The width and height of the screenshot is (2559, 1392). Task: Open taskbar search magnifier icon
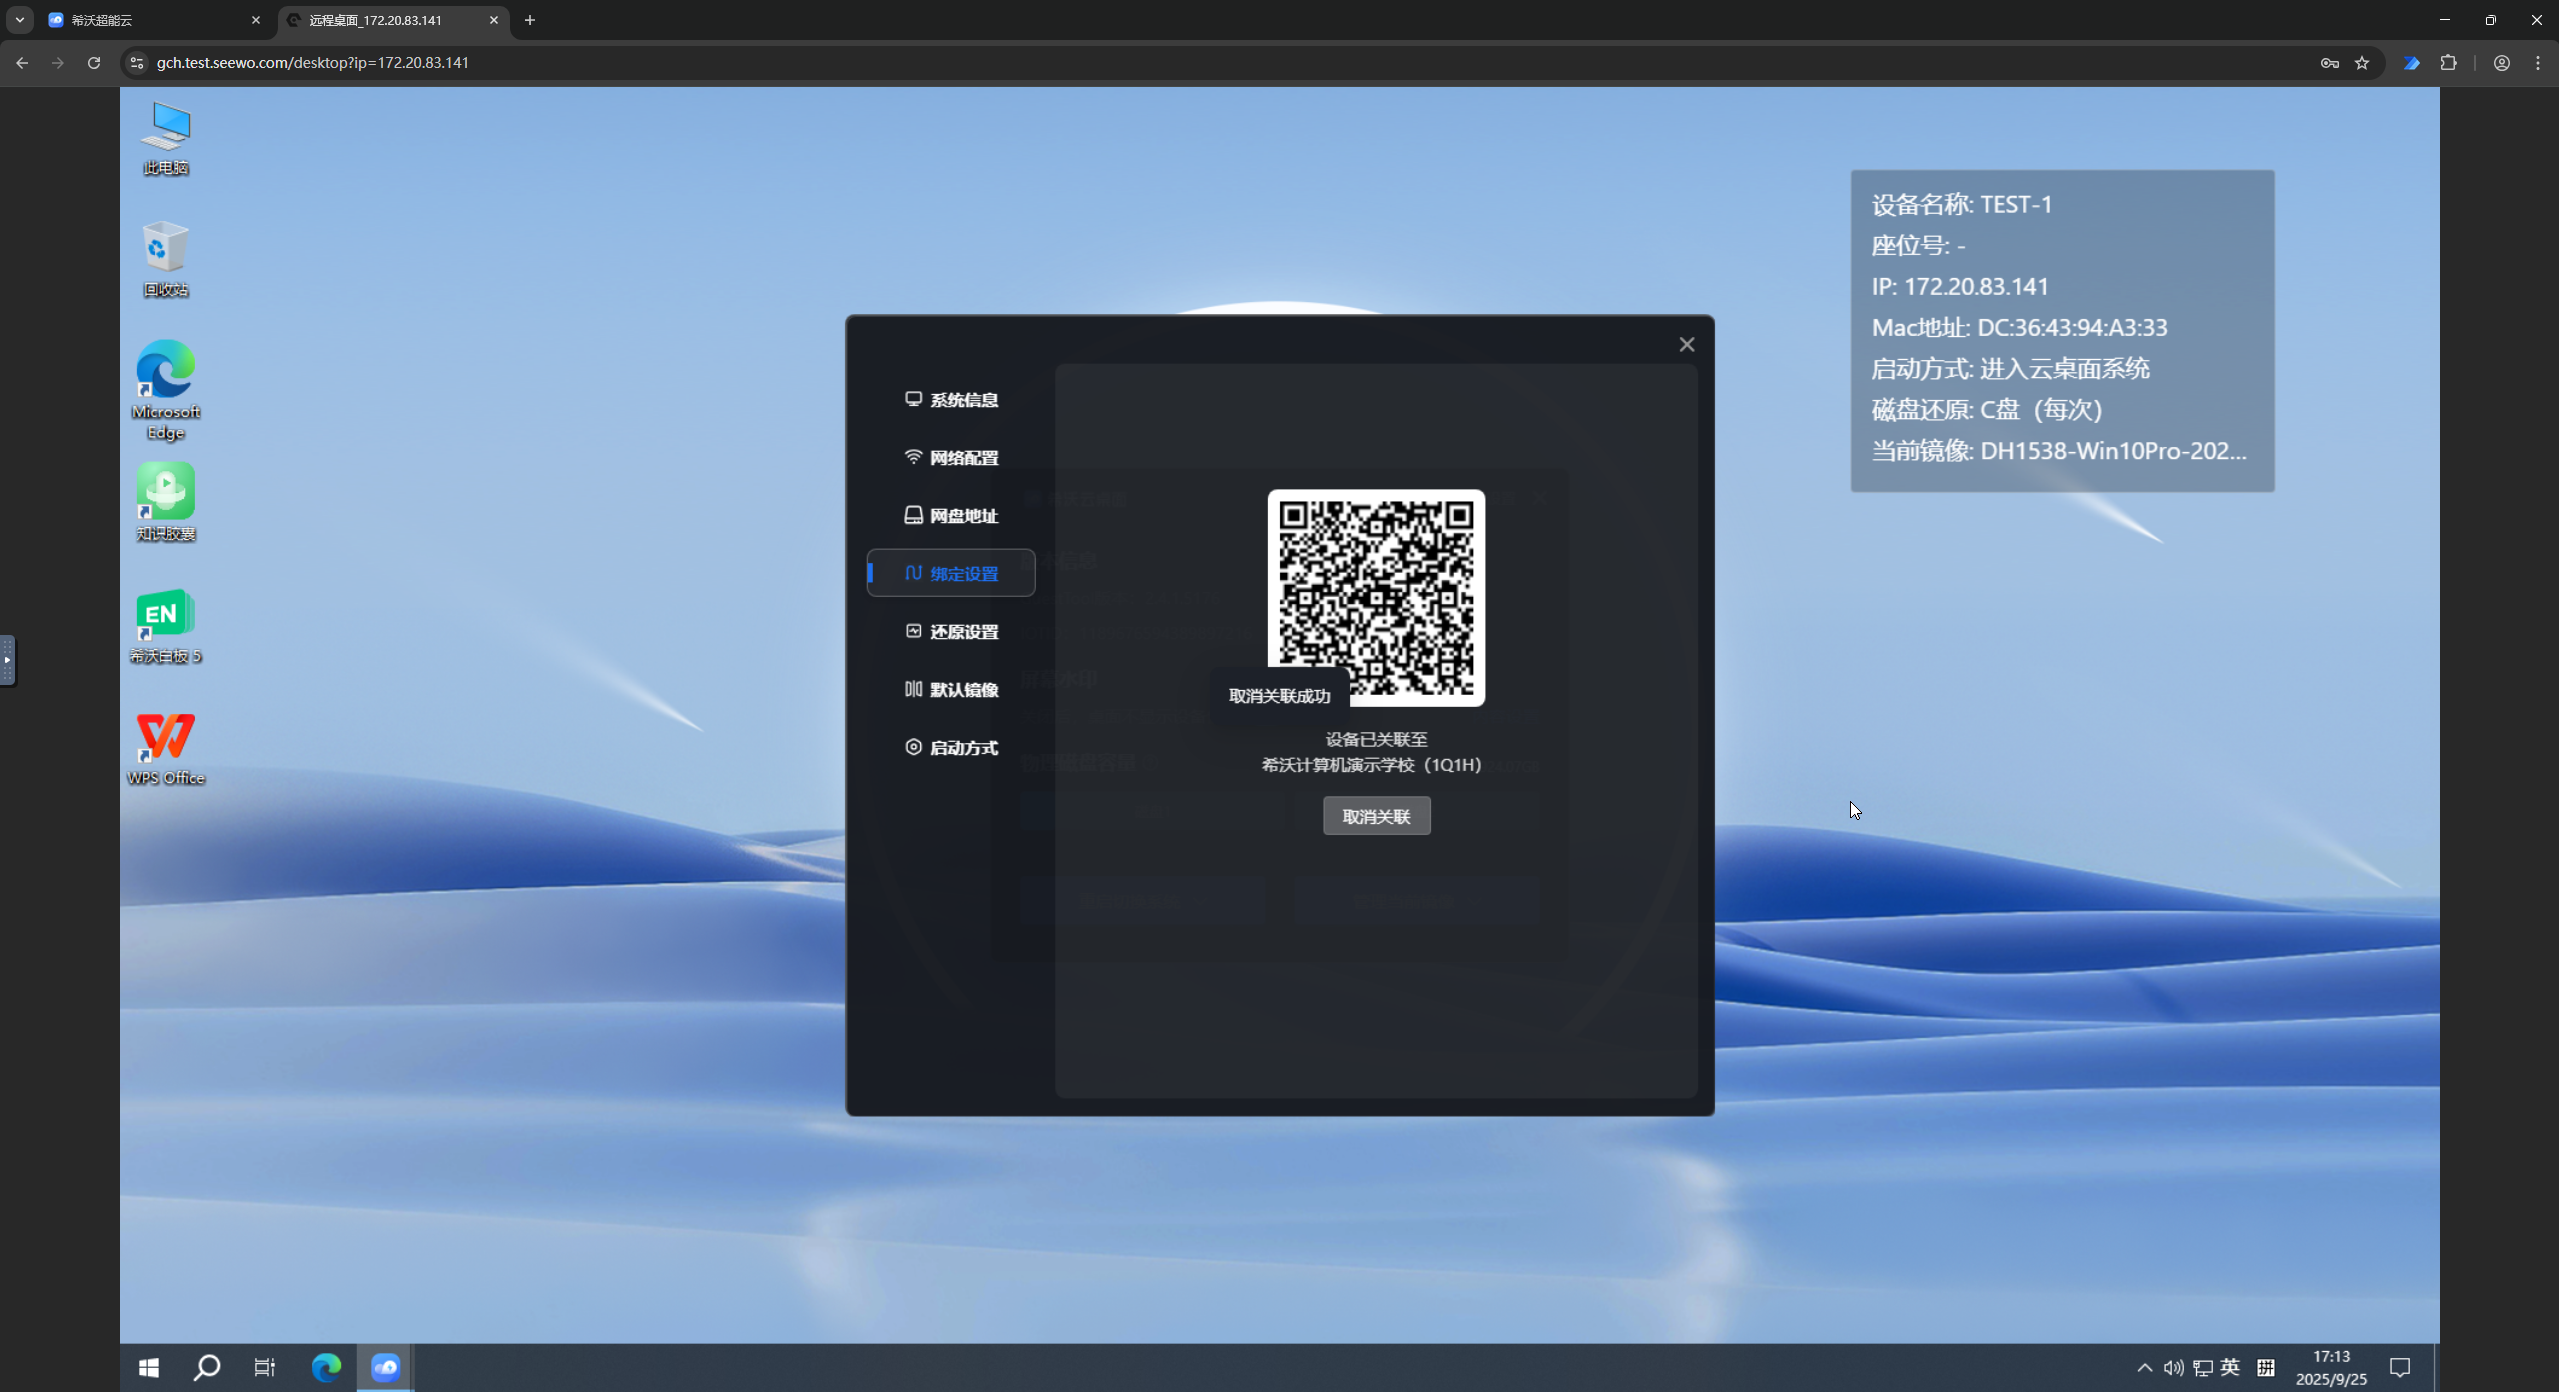click(x=207, y=1367)
